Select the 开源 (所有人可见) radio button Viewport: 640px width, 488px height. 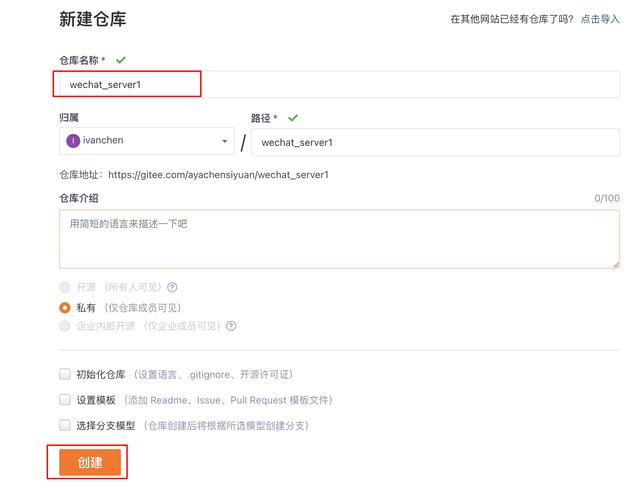(x=65, y=287)
